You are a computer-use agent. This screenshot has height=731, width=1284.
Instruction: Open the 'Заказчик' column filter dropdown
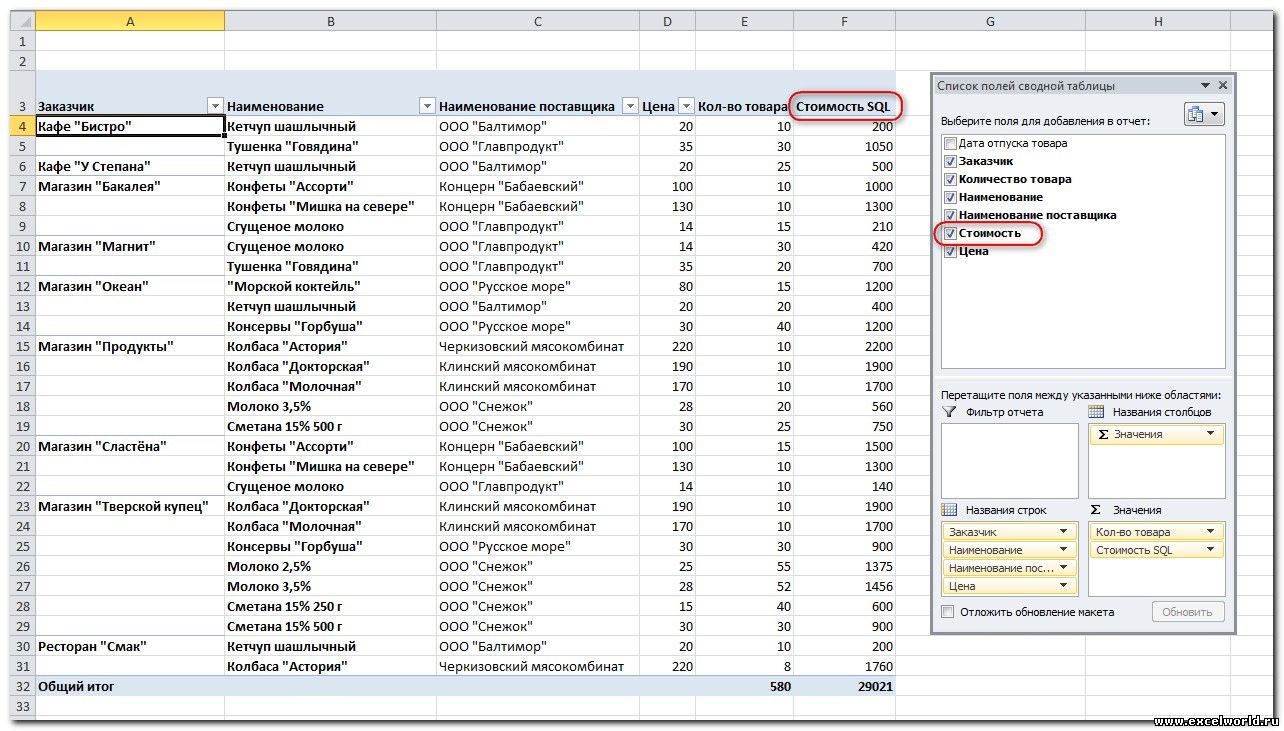(214, 106)
